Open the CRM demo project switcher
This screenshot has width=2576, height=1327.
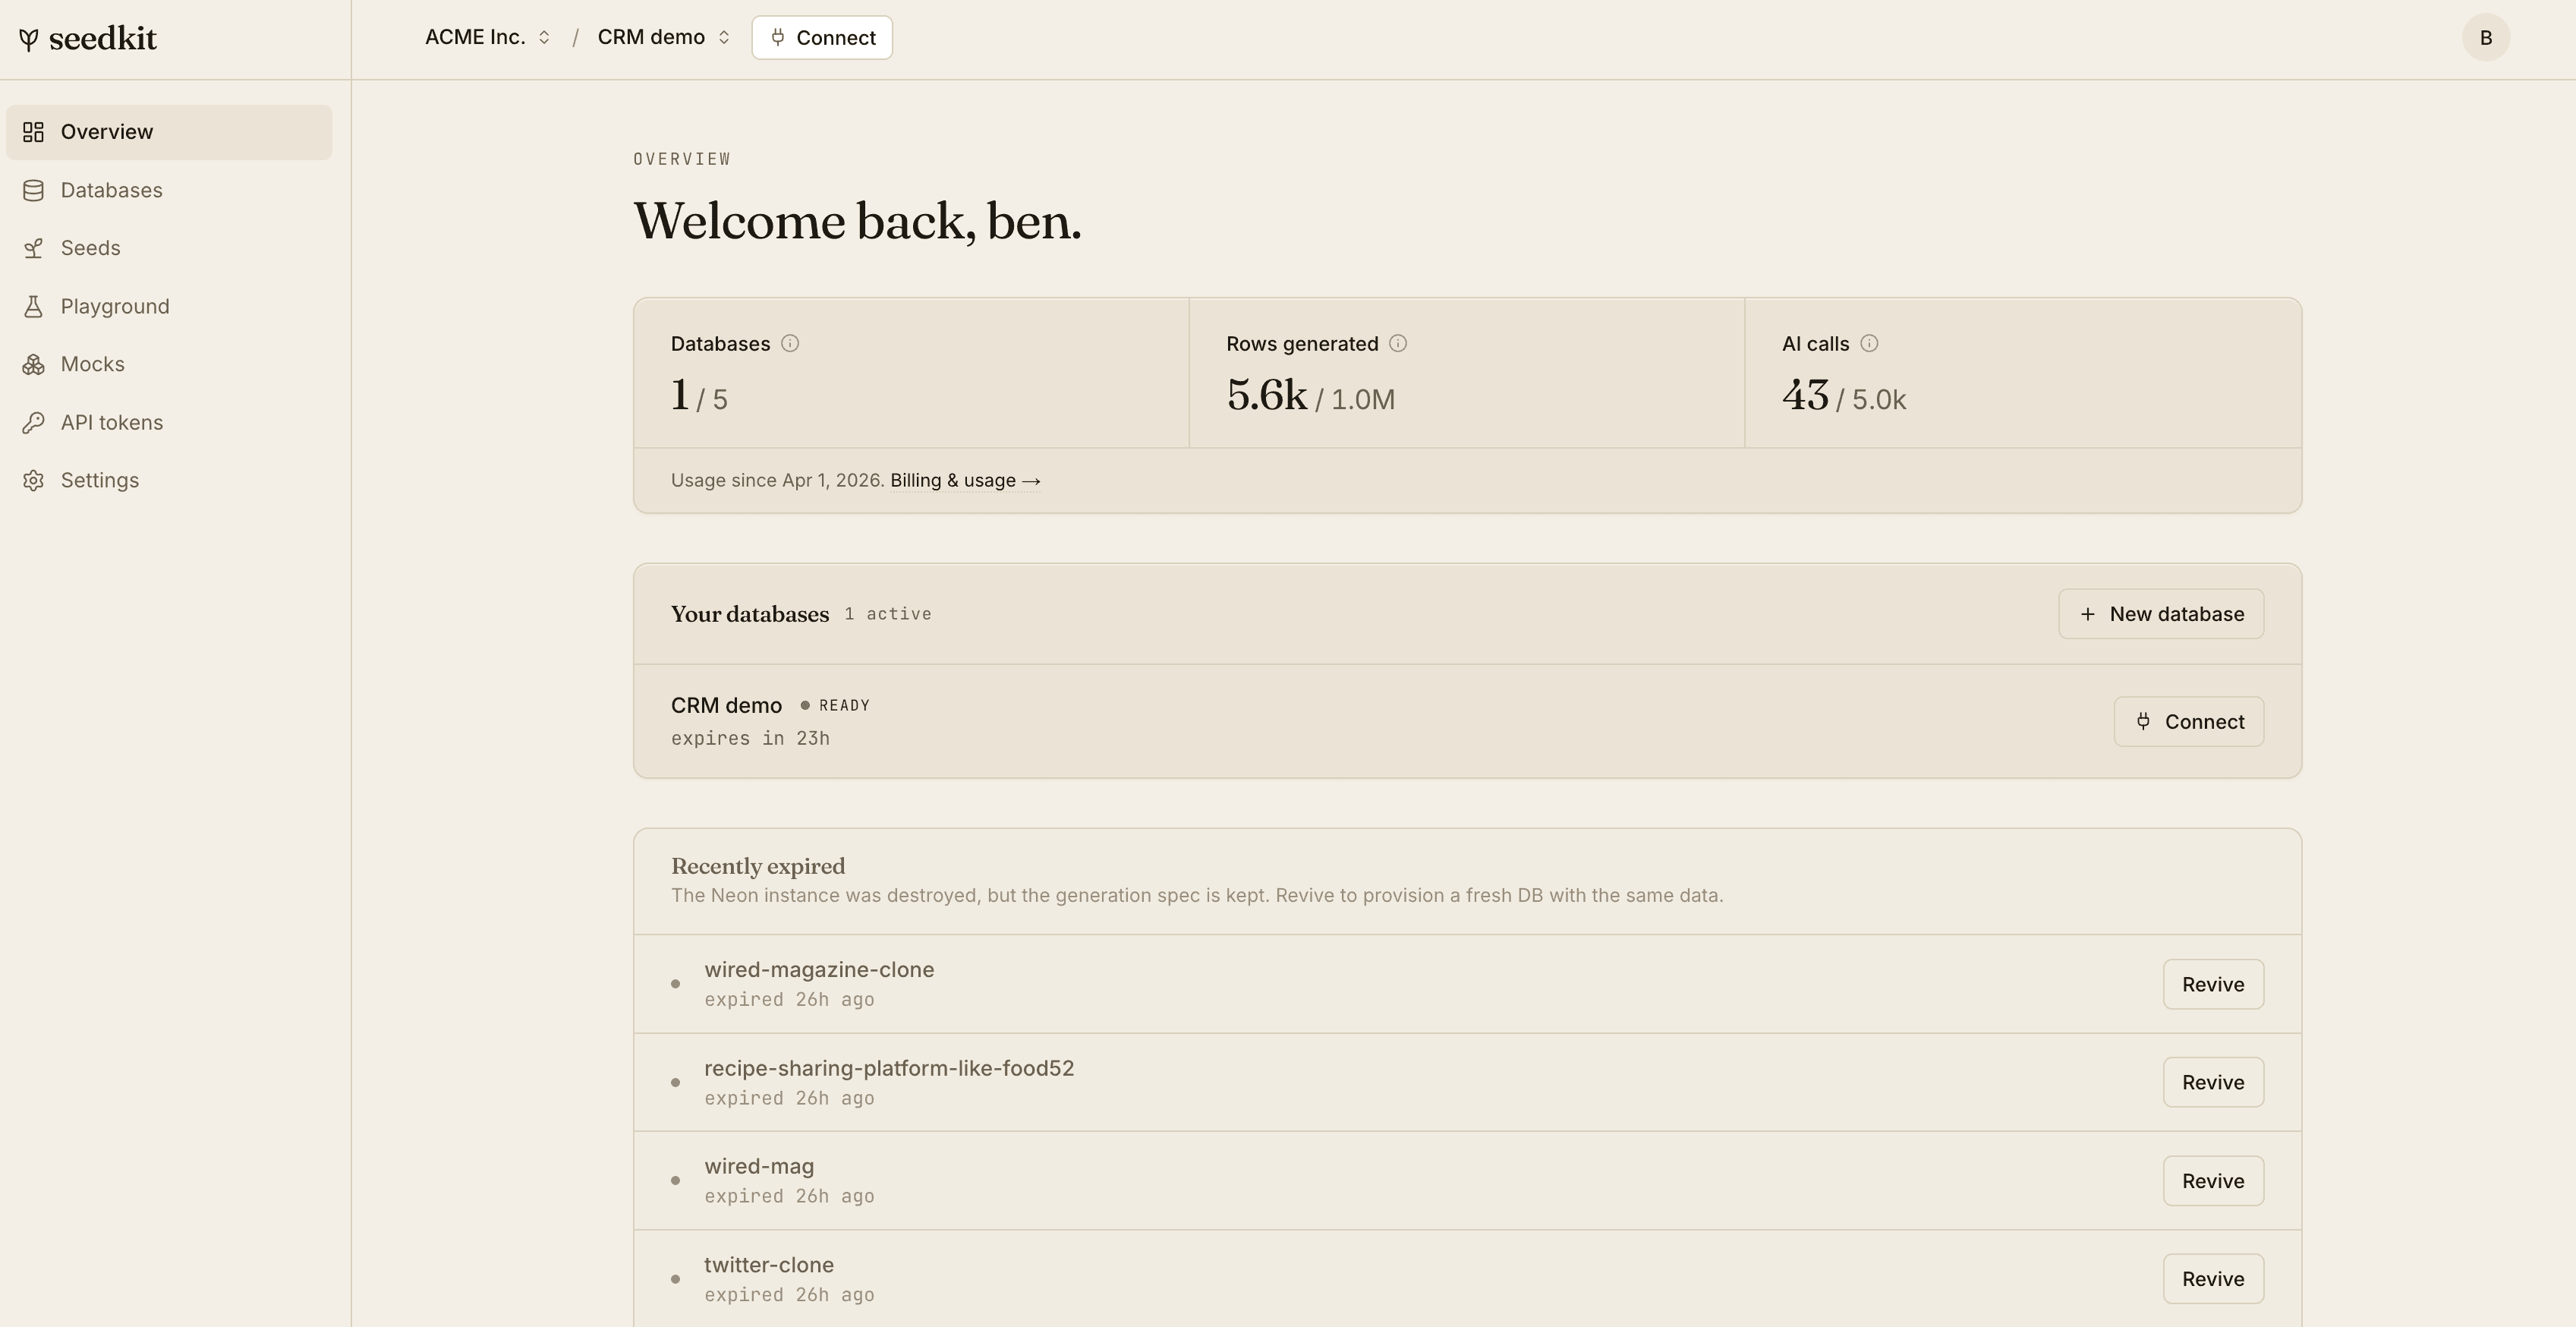[662, 37]
